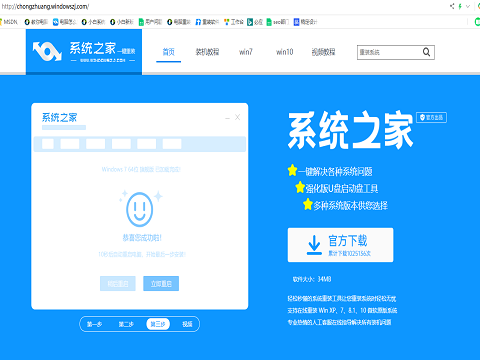
Task: Open the seo部门 bookmark
Action: (278, 22)
